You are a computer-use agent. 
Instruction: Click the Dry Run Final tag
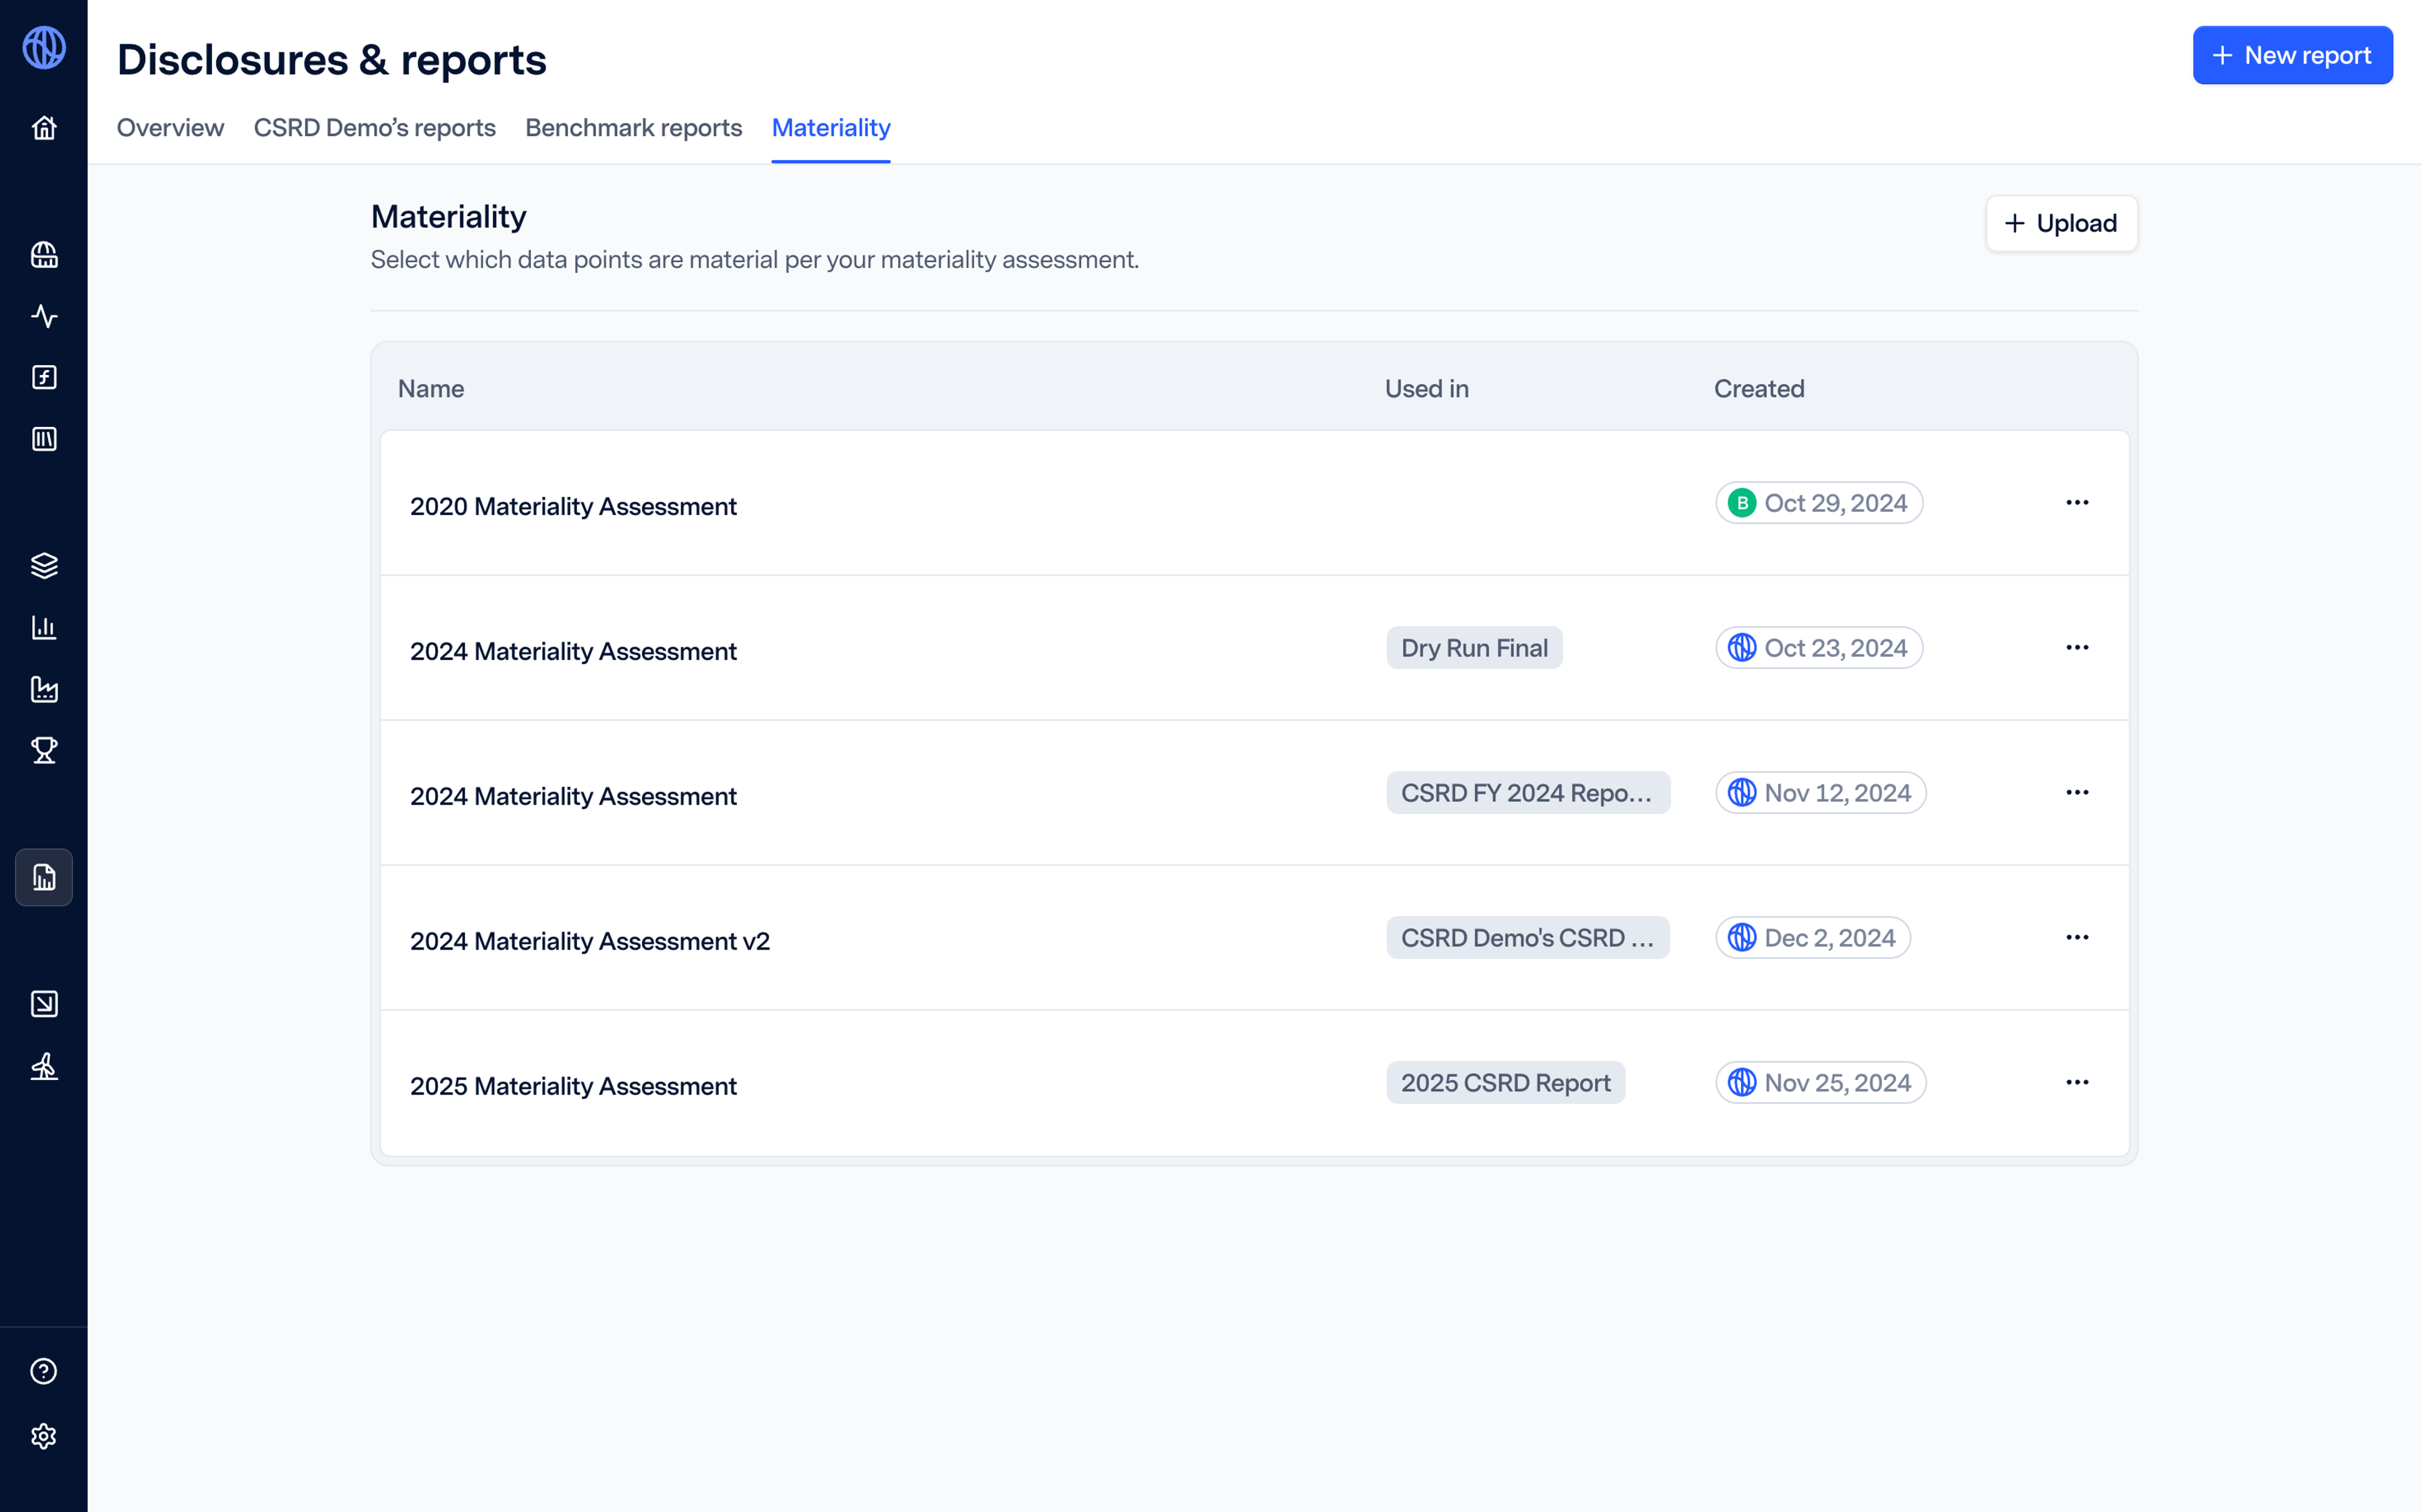pyautogui.click(x=1473, y=648)
